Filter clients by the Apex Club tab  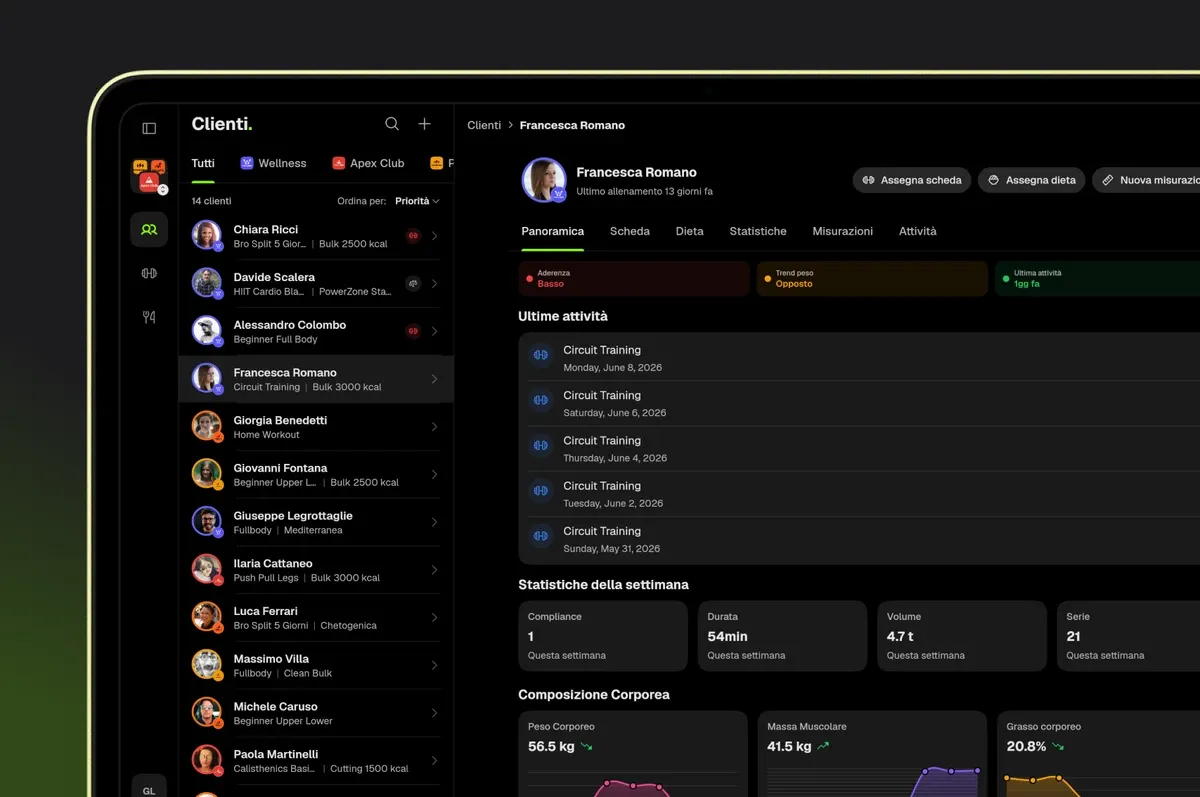pos(368,163)
